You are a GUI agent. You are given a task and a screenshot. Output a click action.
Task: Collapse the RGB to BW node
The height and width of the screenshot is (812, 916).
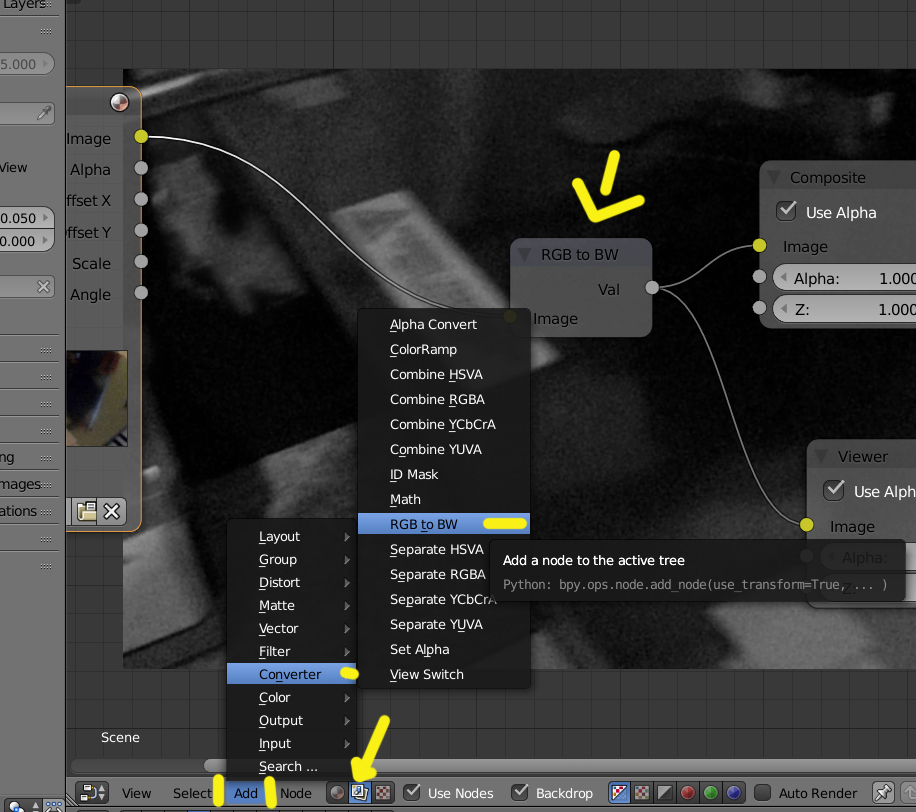[525, 255]
